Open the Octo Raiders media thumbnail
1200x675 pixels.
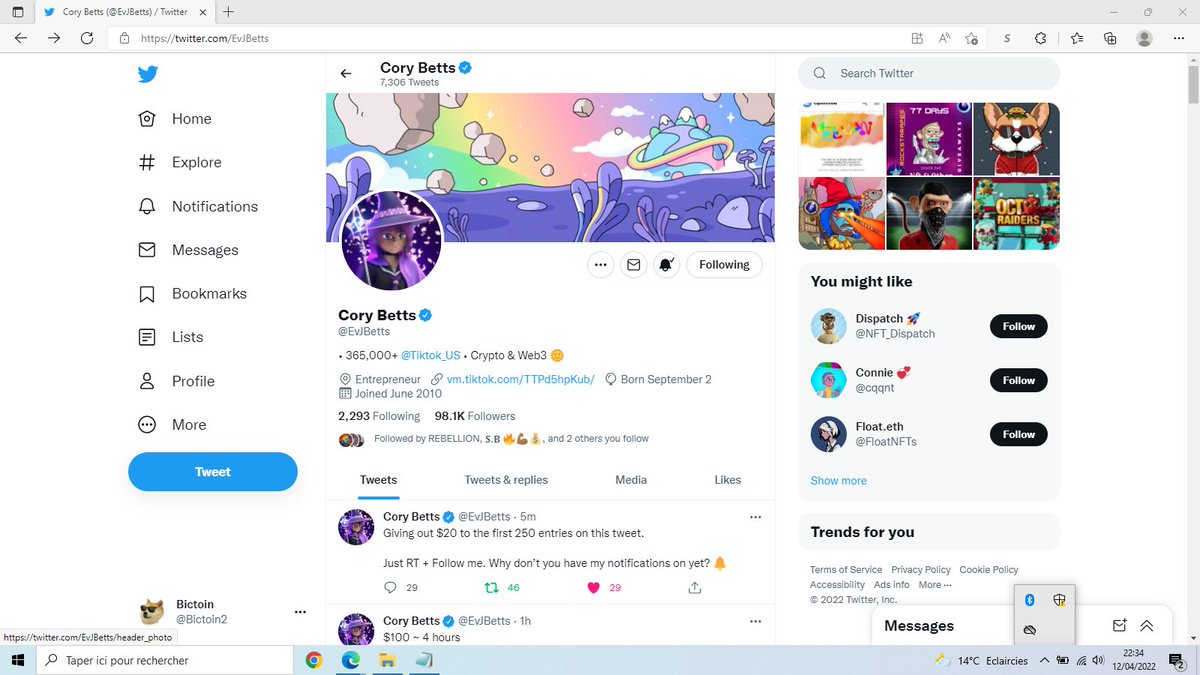click(1016, 213)
